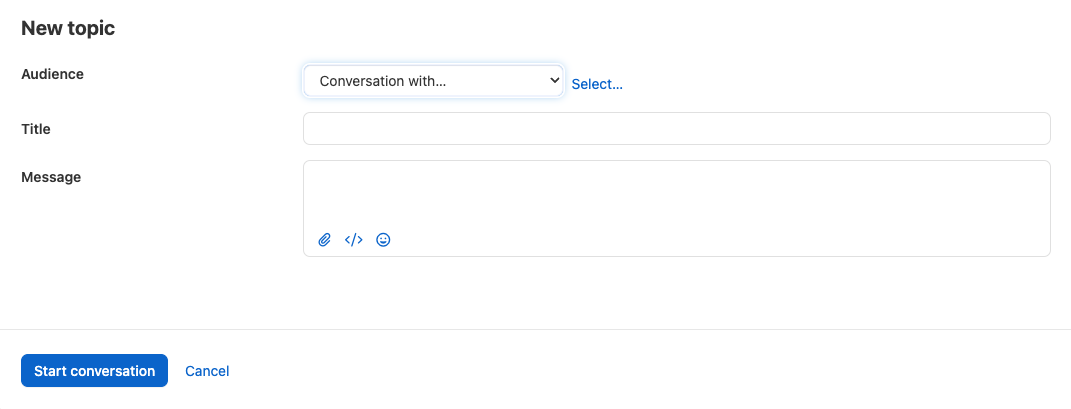Click the 'Conversation with...' text in the combo box

382,81
